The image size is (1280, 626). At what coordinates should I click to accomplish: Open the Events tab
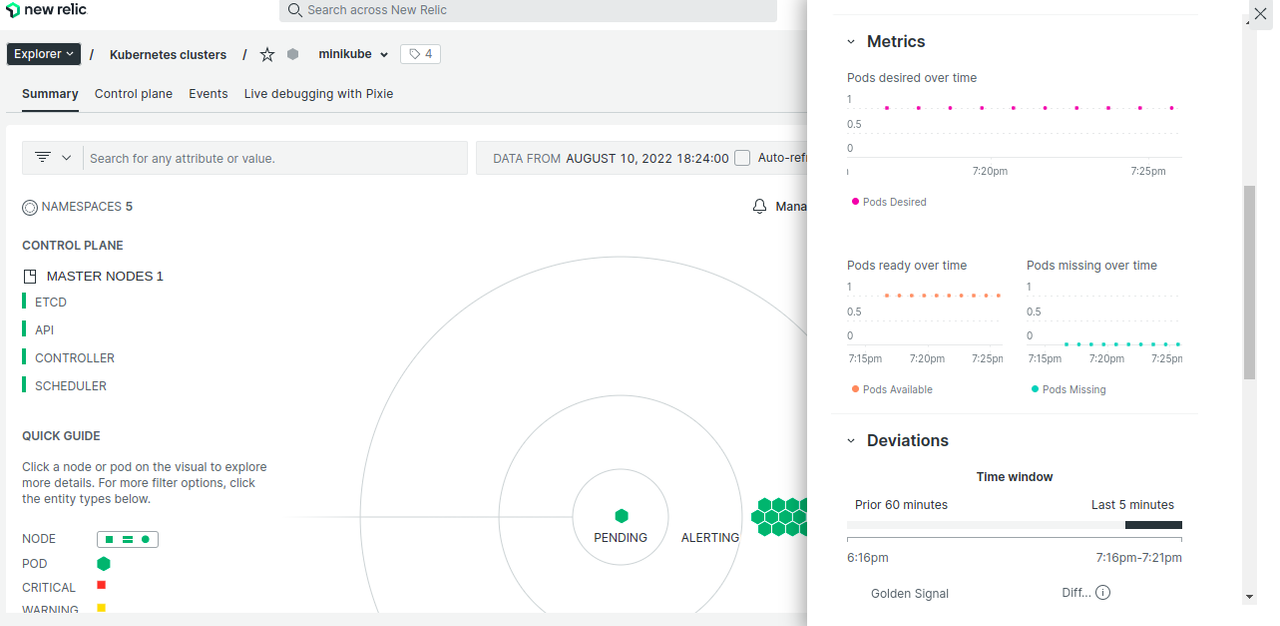pyautogui.click(x=208, y=94)
